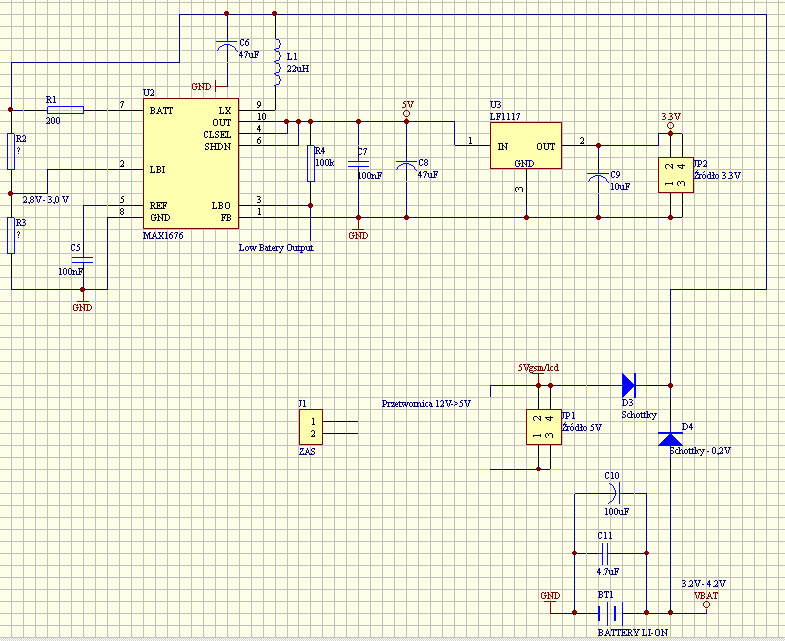Click the 'MAX1676' part name text
The width and height of the screenshot is (785, 641).
pyautogui.click(x=163, y=235)
